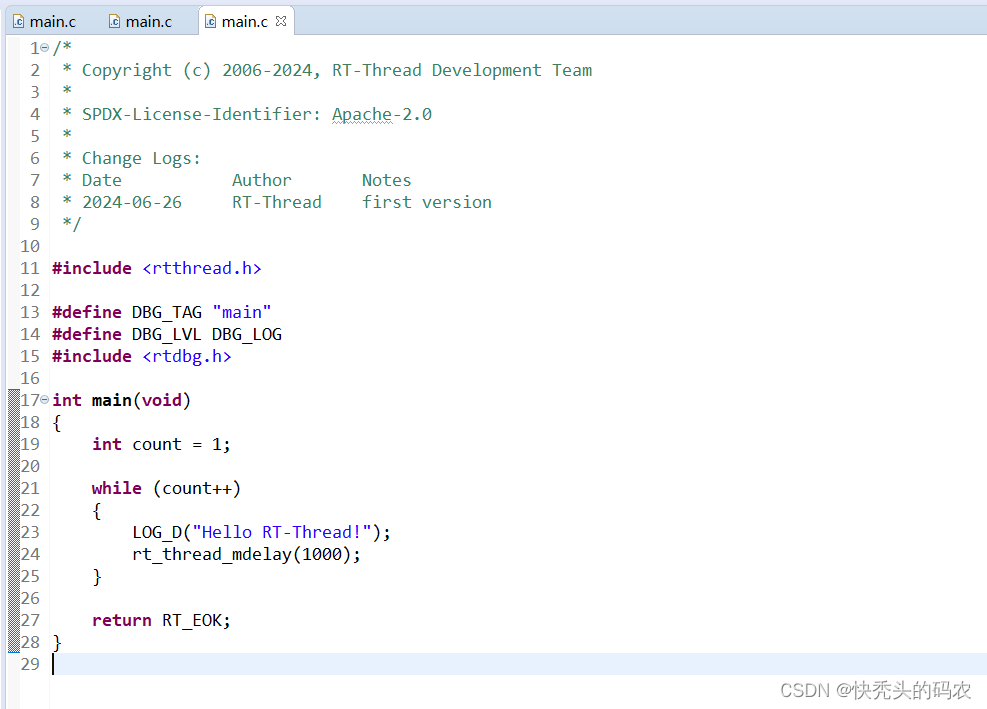
Task: Click the "first version" note
Action: 427,202
